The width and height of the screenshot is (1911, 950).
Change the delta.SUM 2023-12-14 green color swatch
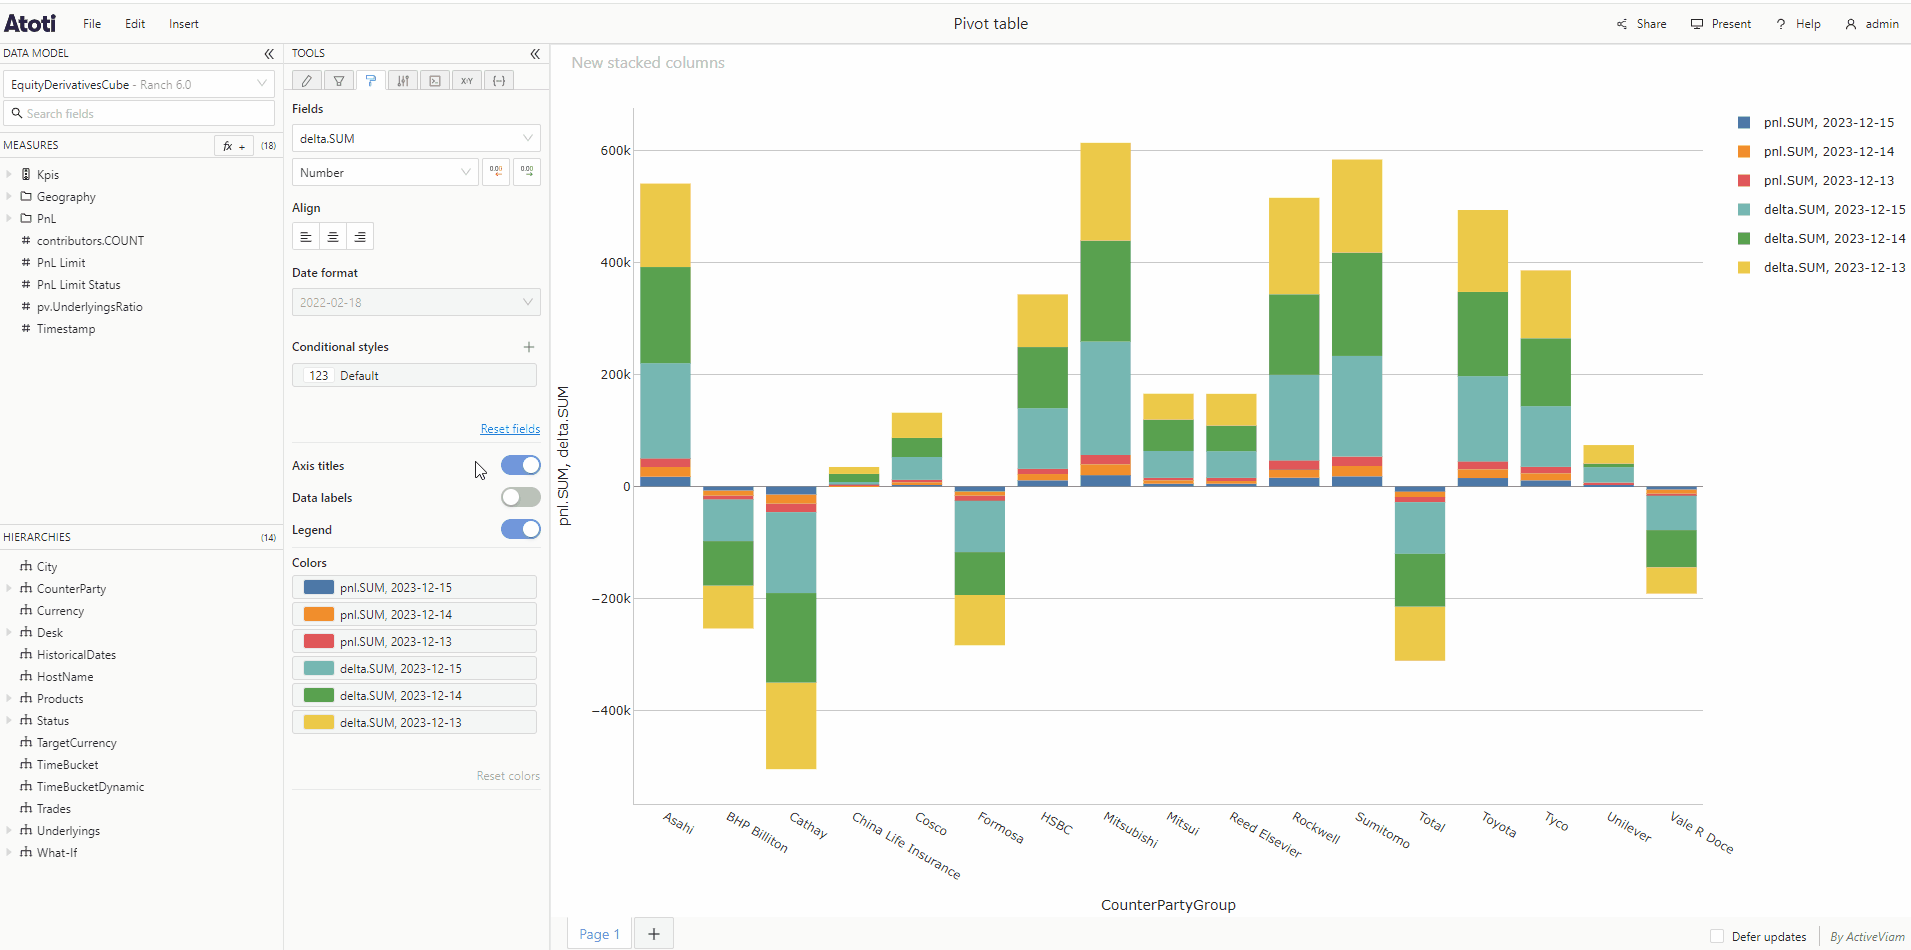[x=319, y=696]
